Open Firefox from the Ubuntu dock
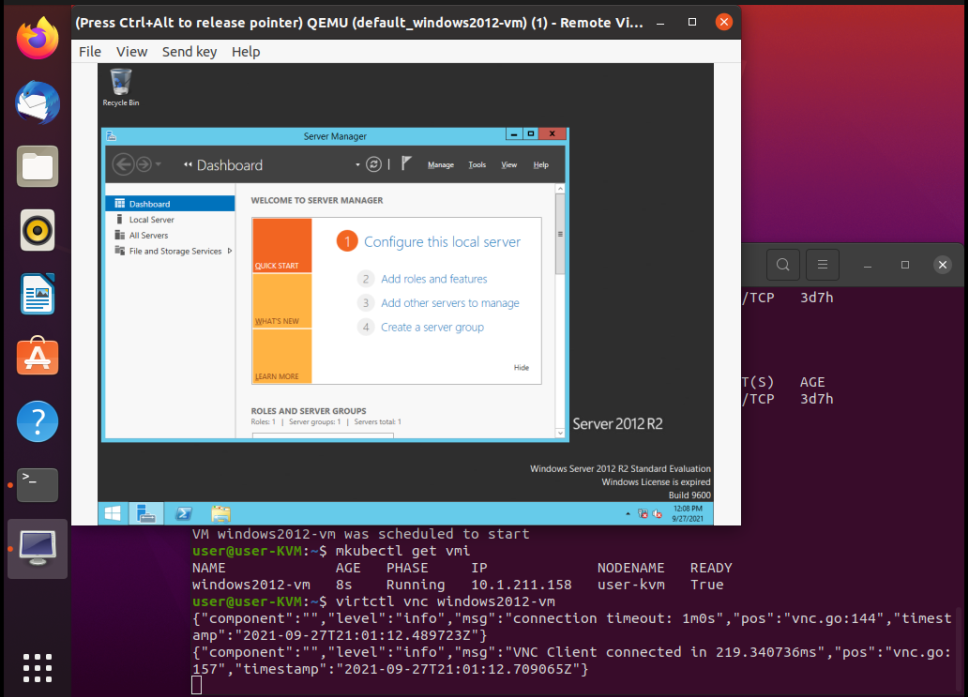Viewport: 968px width, 697px height. pos(38,38)
